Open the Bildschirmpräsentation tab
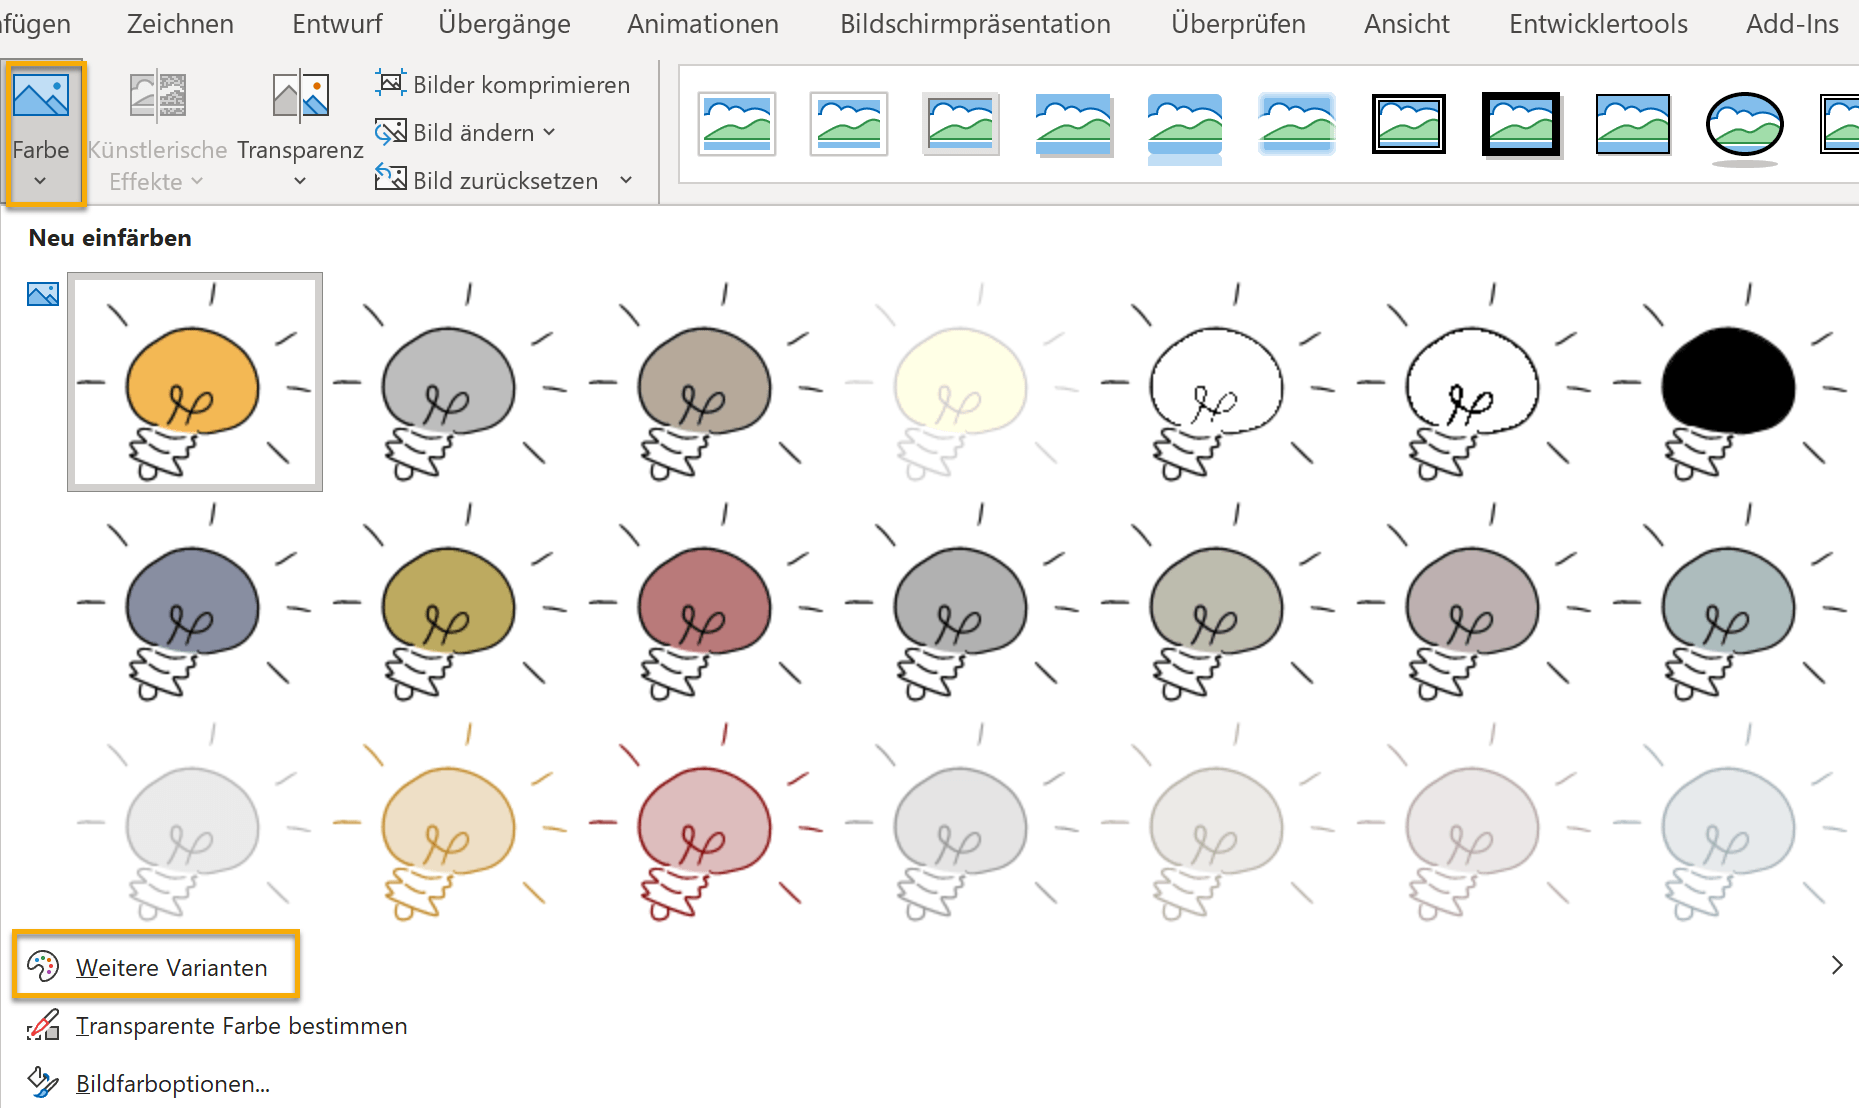The width and height of the screenshot is (1859, 1108). click(975, 24)
